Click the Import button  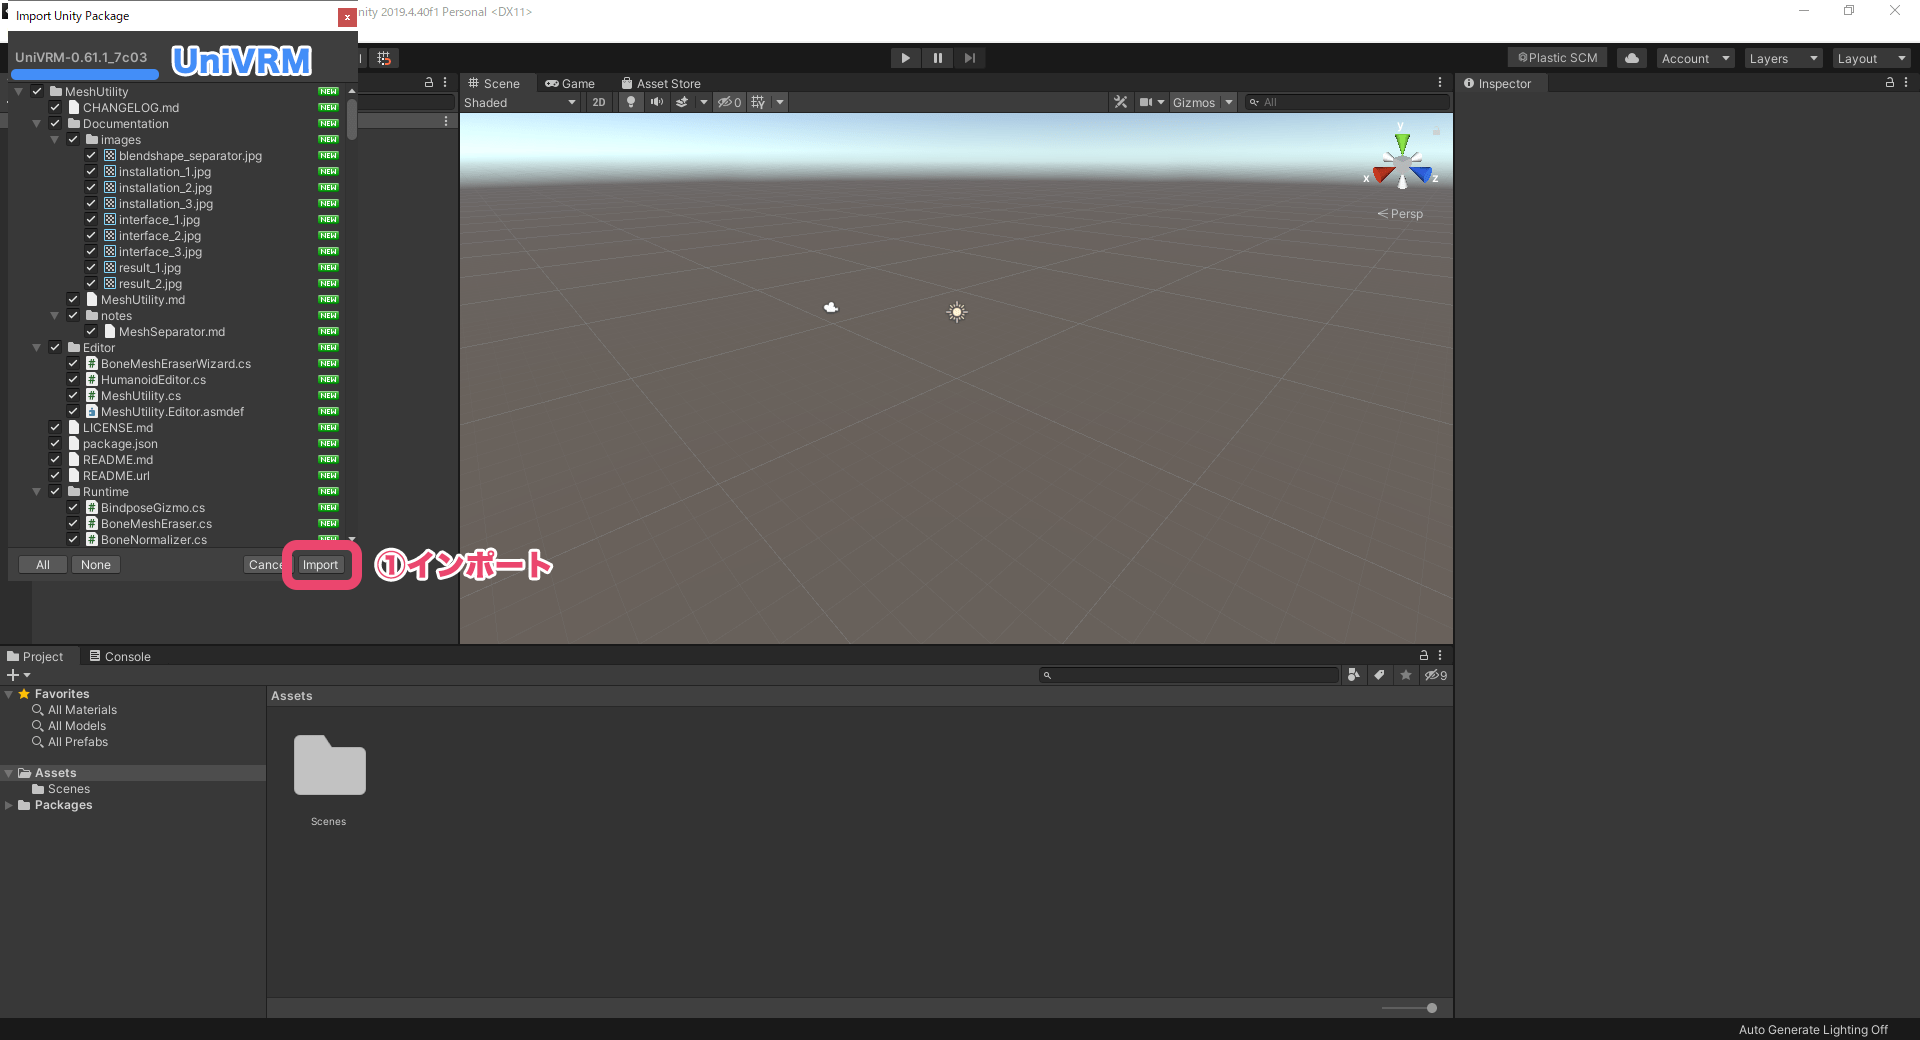click(x=320, y=564)
